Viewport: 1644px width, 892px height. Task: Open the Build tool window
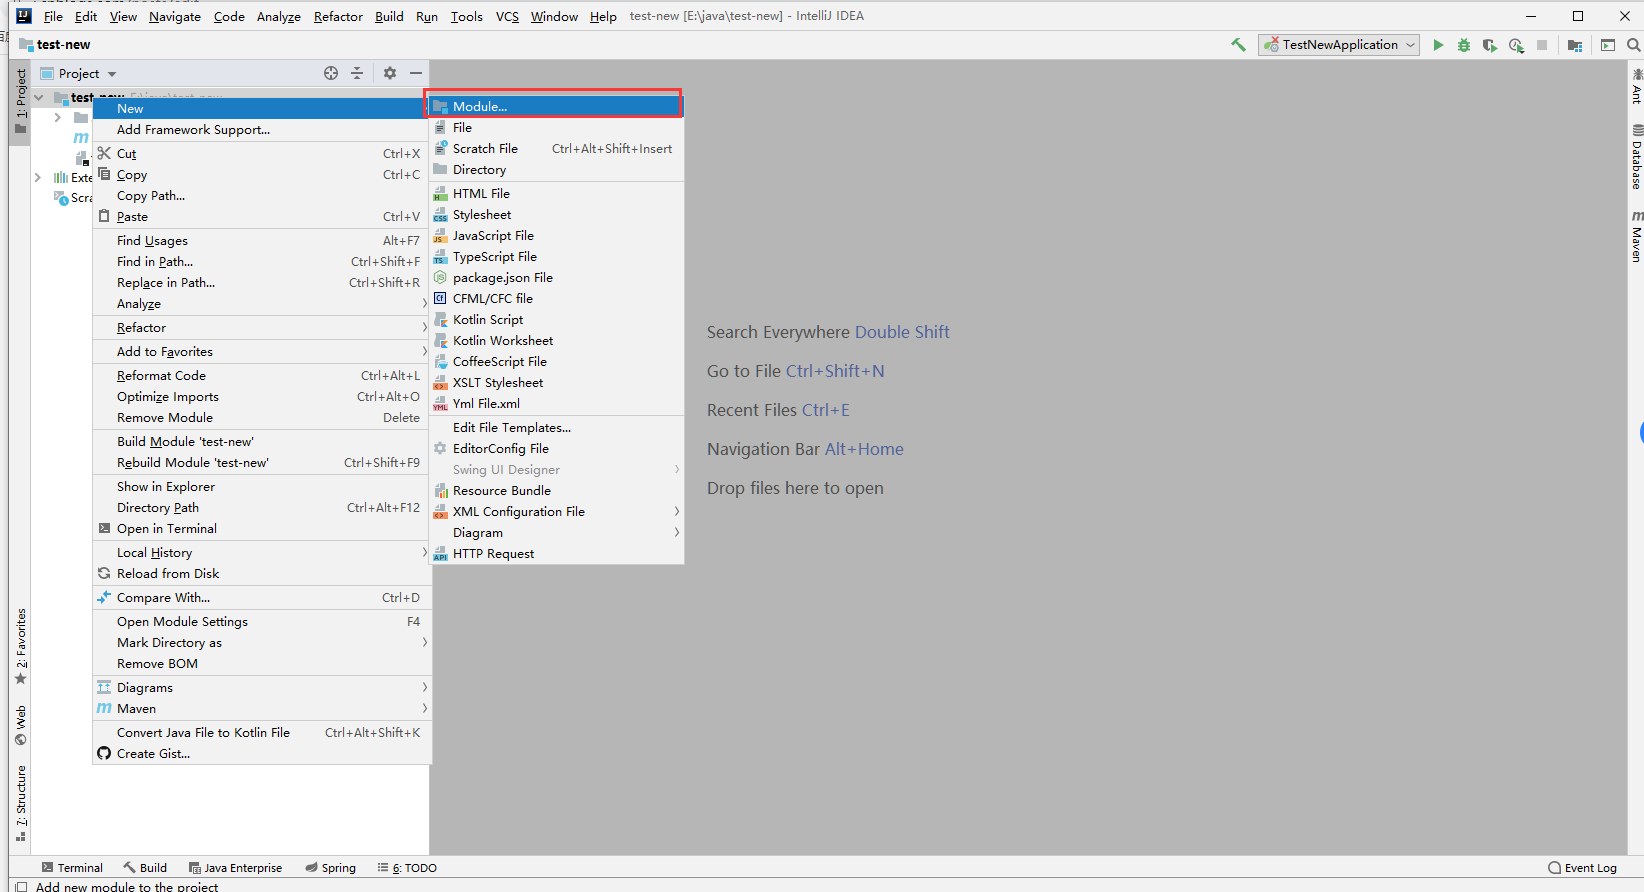pos(145,868)
